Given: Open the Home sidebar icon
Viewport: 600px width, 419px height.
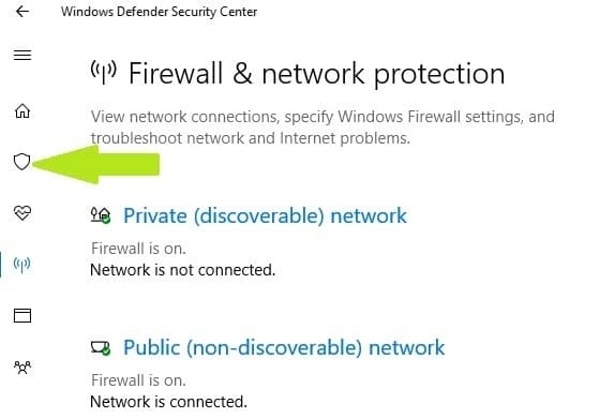Looking at the screenshot, I should (22, 110).
